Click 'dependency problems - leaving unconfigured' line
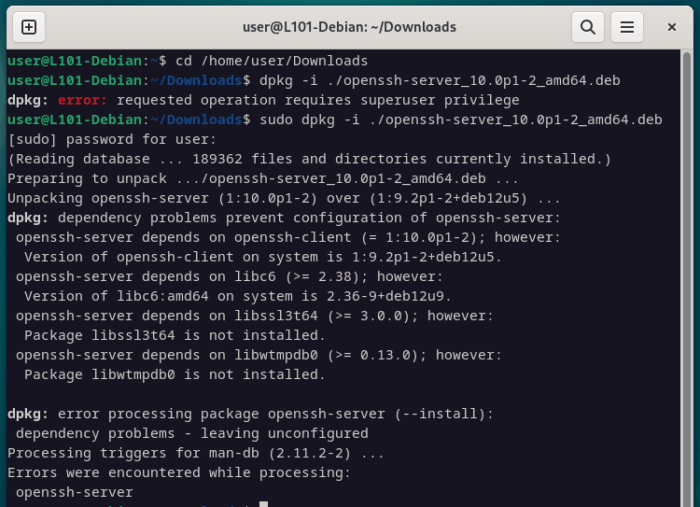The height and width of the screenshot is (507, 700). click(192, 434)
